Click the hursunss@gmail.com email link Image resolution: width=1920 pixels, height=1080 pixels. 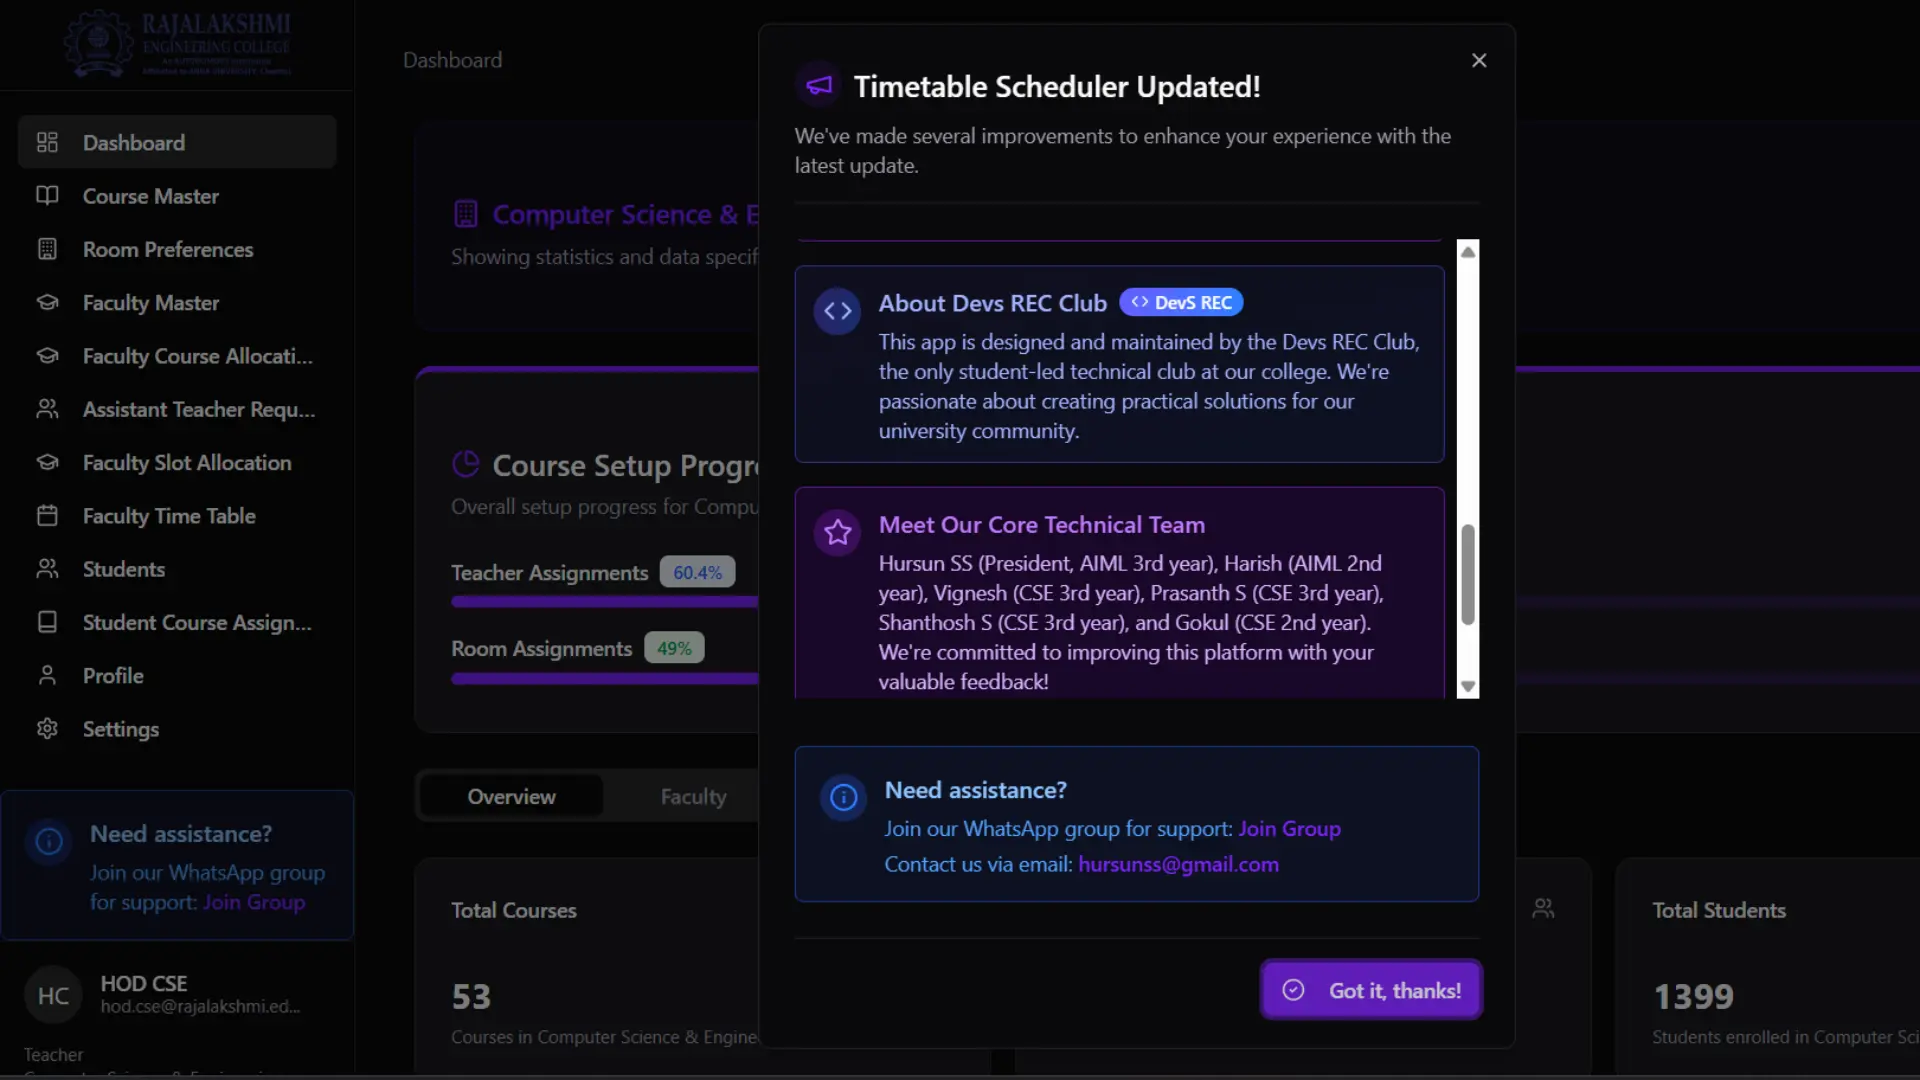click(x=1178, y=864)
